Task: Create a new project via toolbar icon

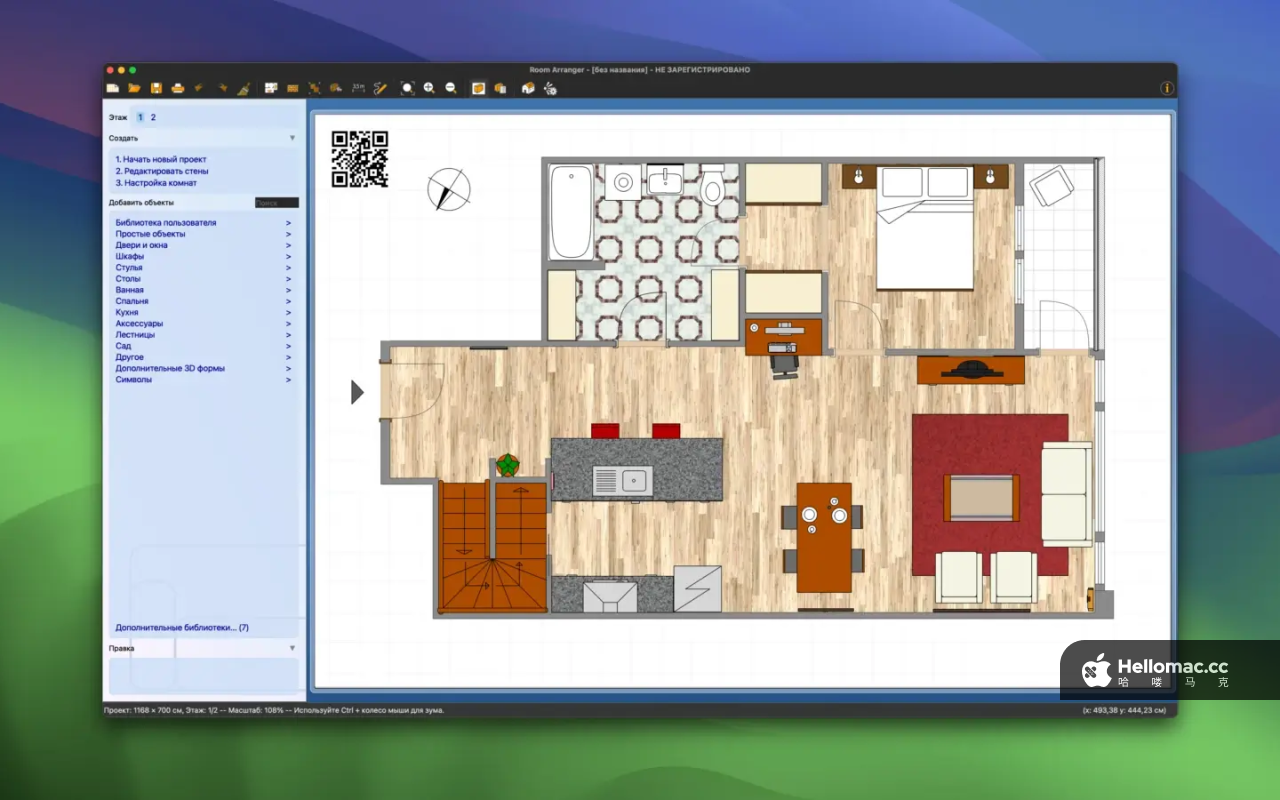Action: click(x=113, y=88)
